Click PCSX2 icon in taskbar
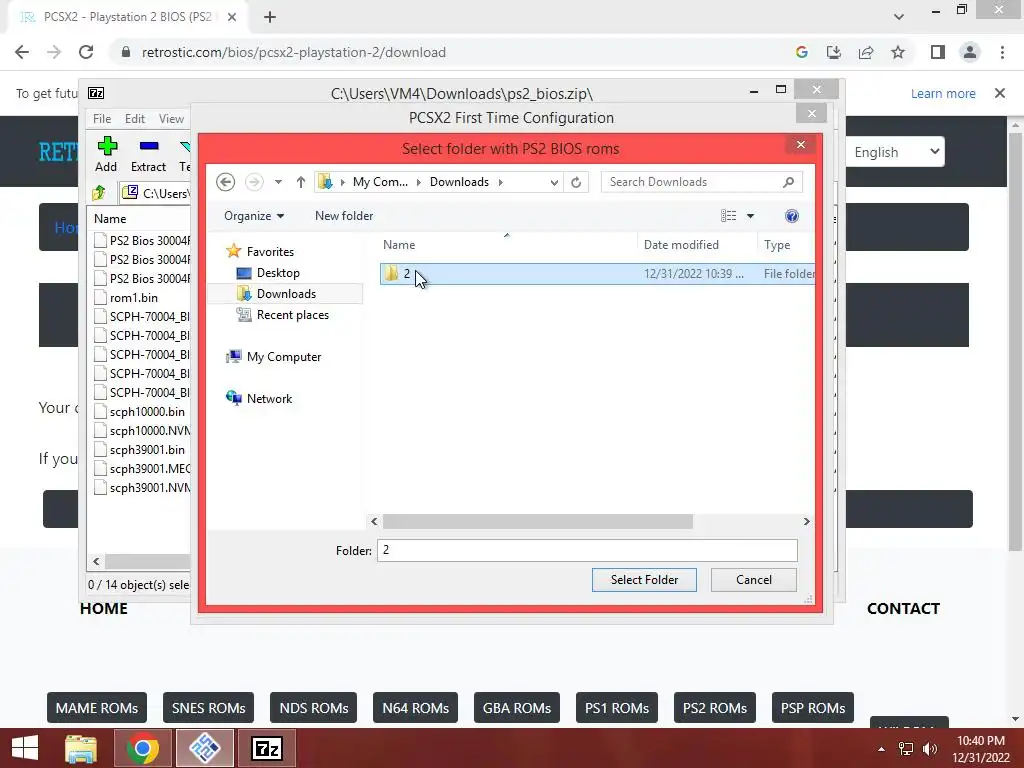This screenshot has height=768, width=1024. [x=205, y=748]
